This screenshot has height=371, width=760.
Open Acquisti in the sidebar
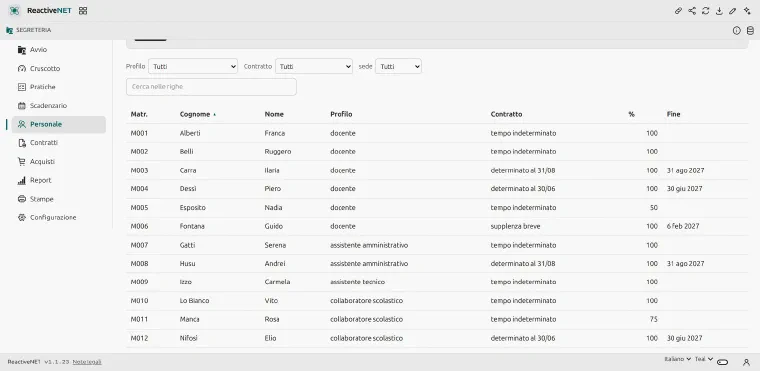click(59, 161)
